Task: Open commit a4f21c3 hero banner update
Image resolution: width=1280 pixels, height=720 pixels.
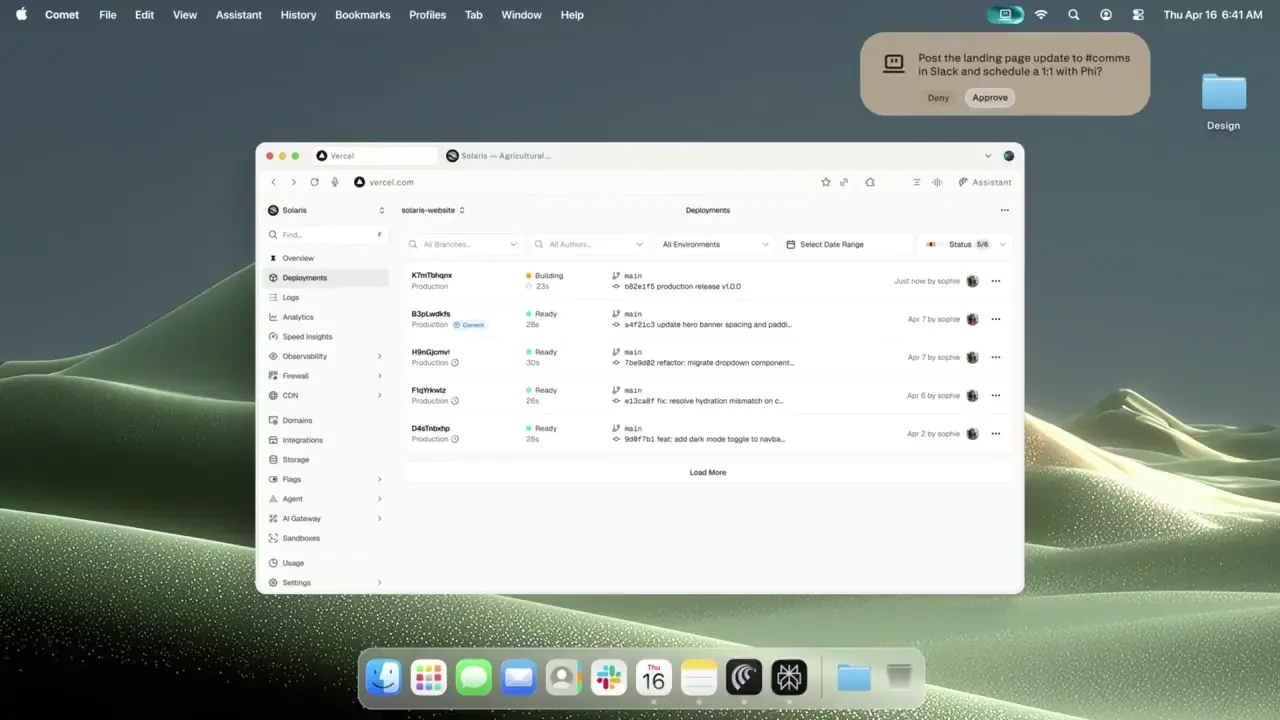Action: (x=708, y=325)
